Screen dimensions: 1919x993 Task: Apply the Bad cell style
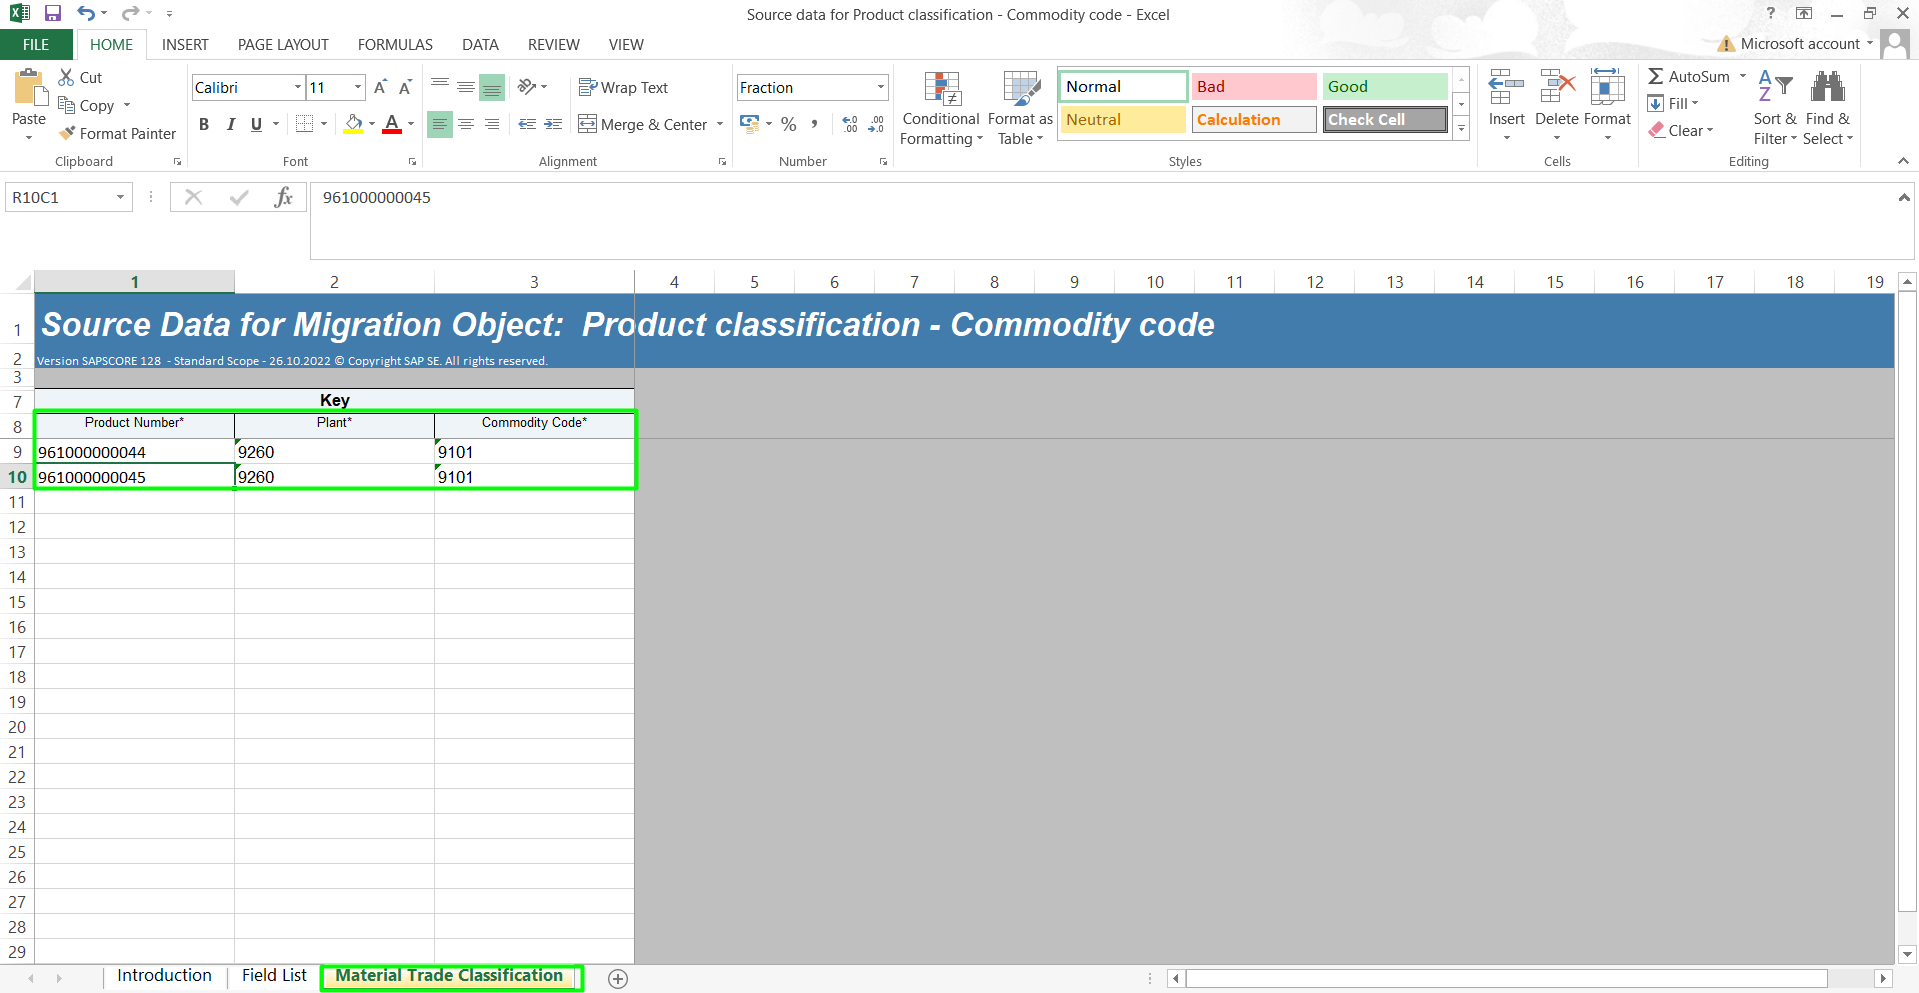1254,87
